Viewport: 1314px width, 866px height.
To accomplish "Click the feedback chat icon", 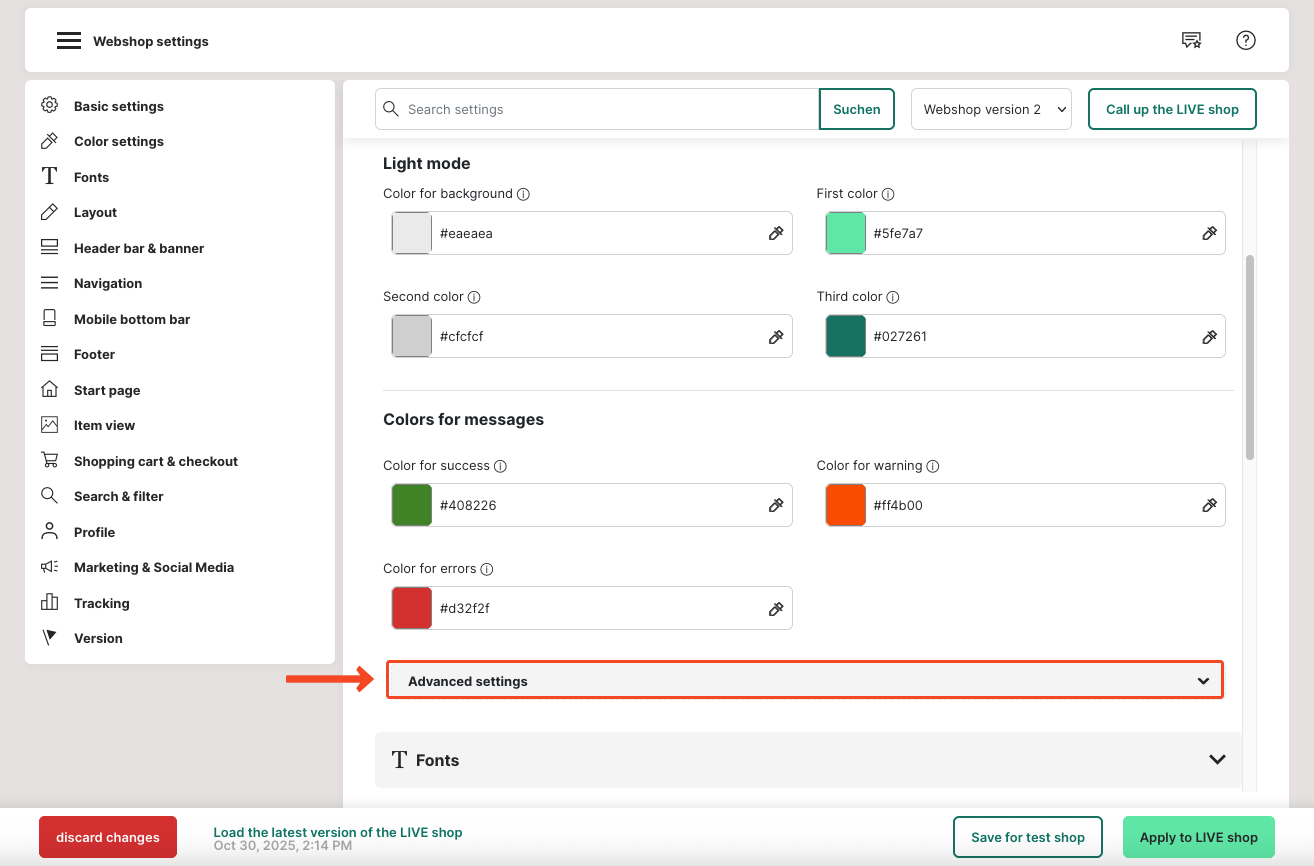I will coord(1191,41).
